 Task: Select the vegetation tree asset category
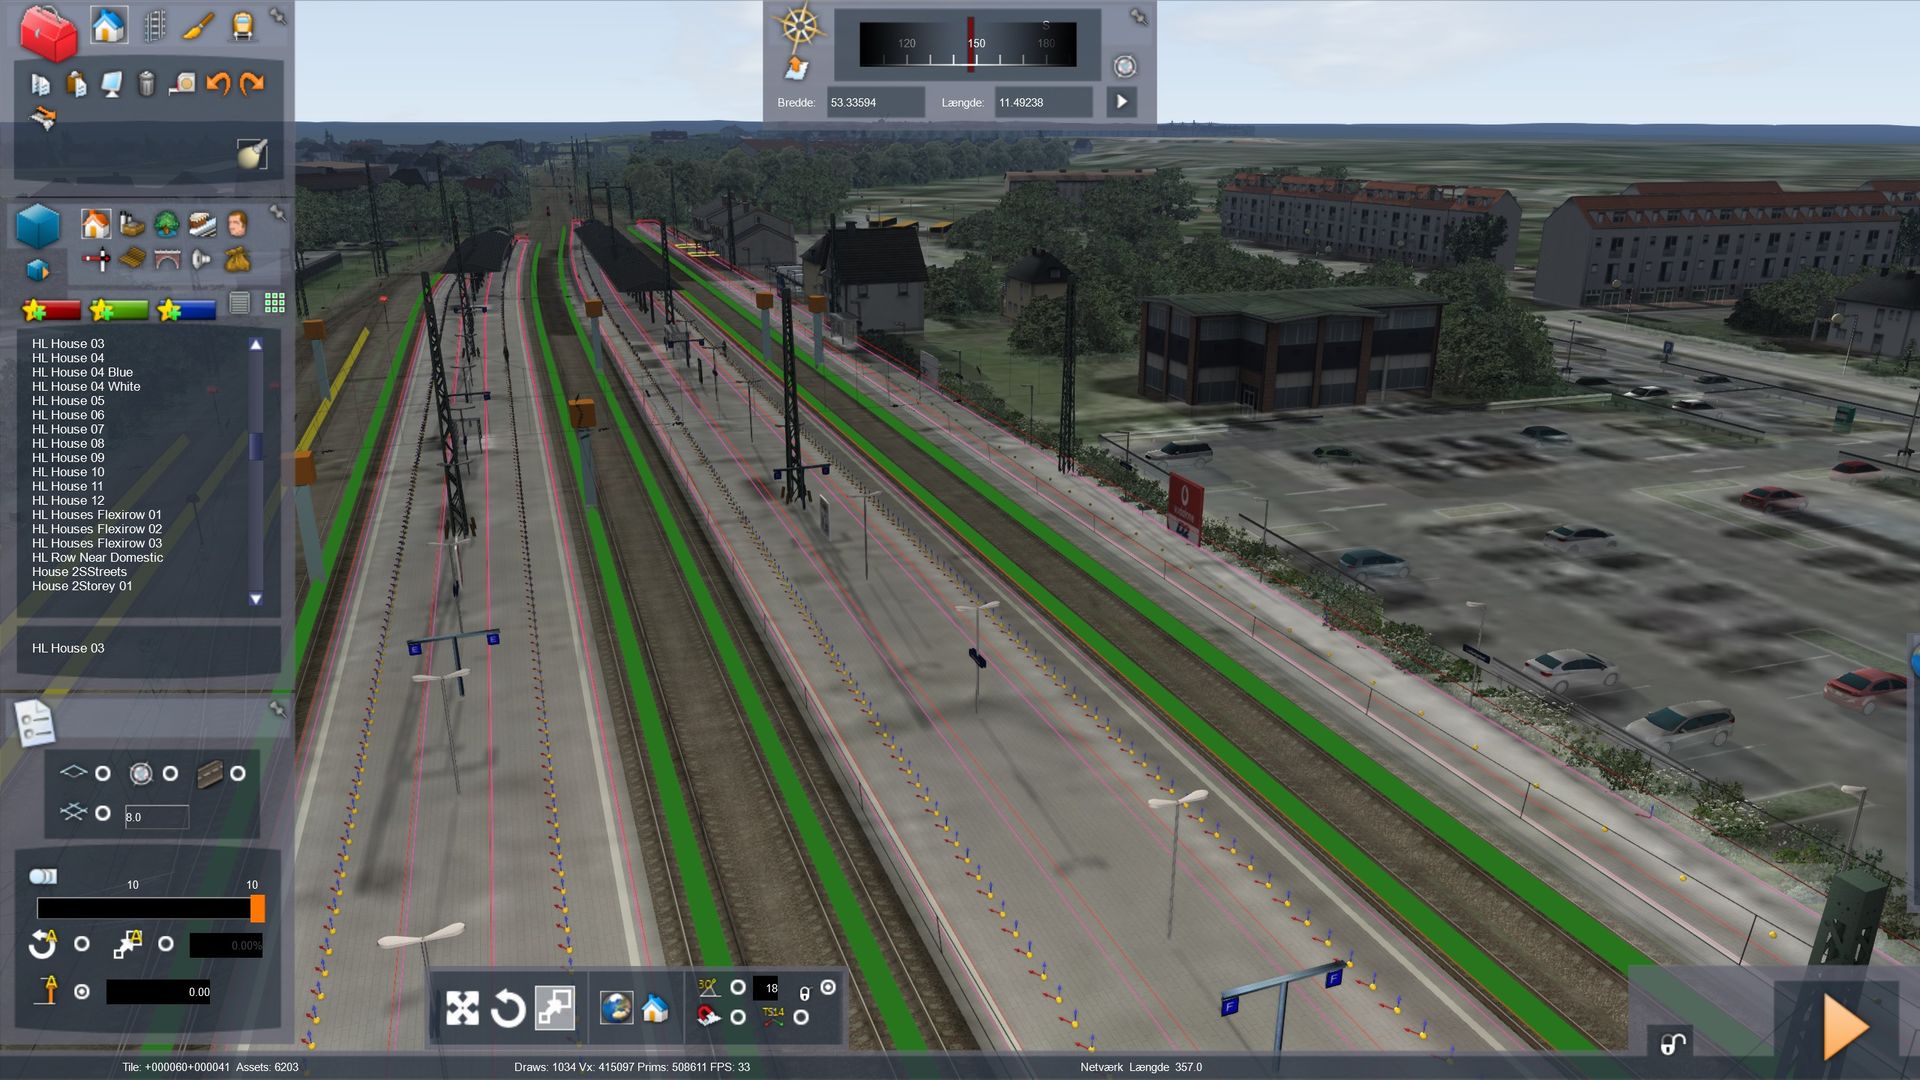(x=166, y=224)
